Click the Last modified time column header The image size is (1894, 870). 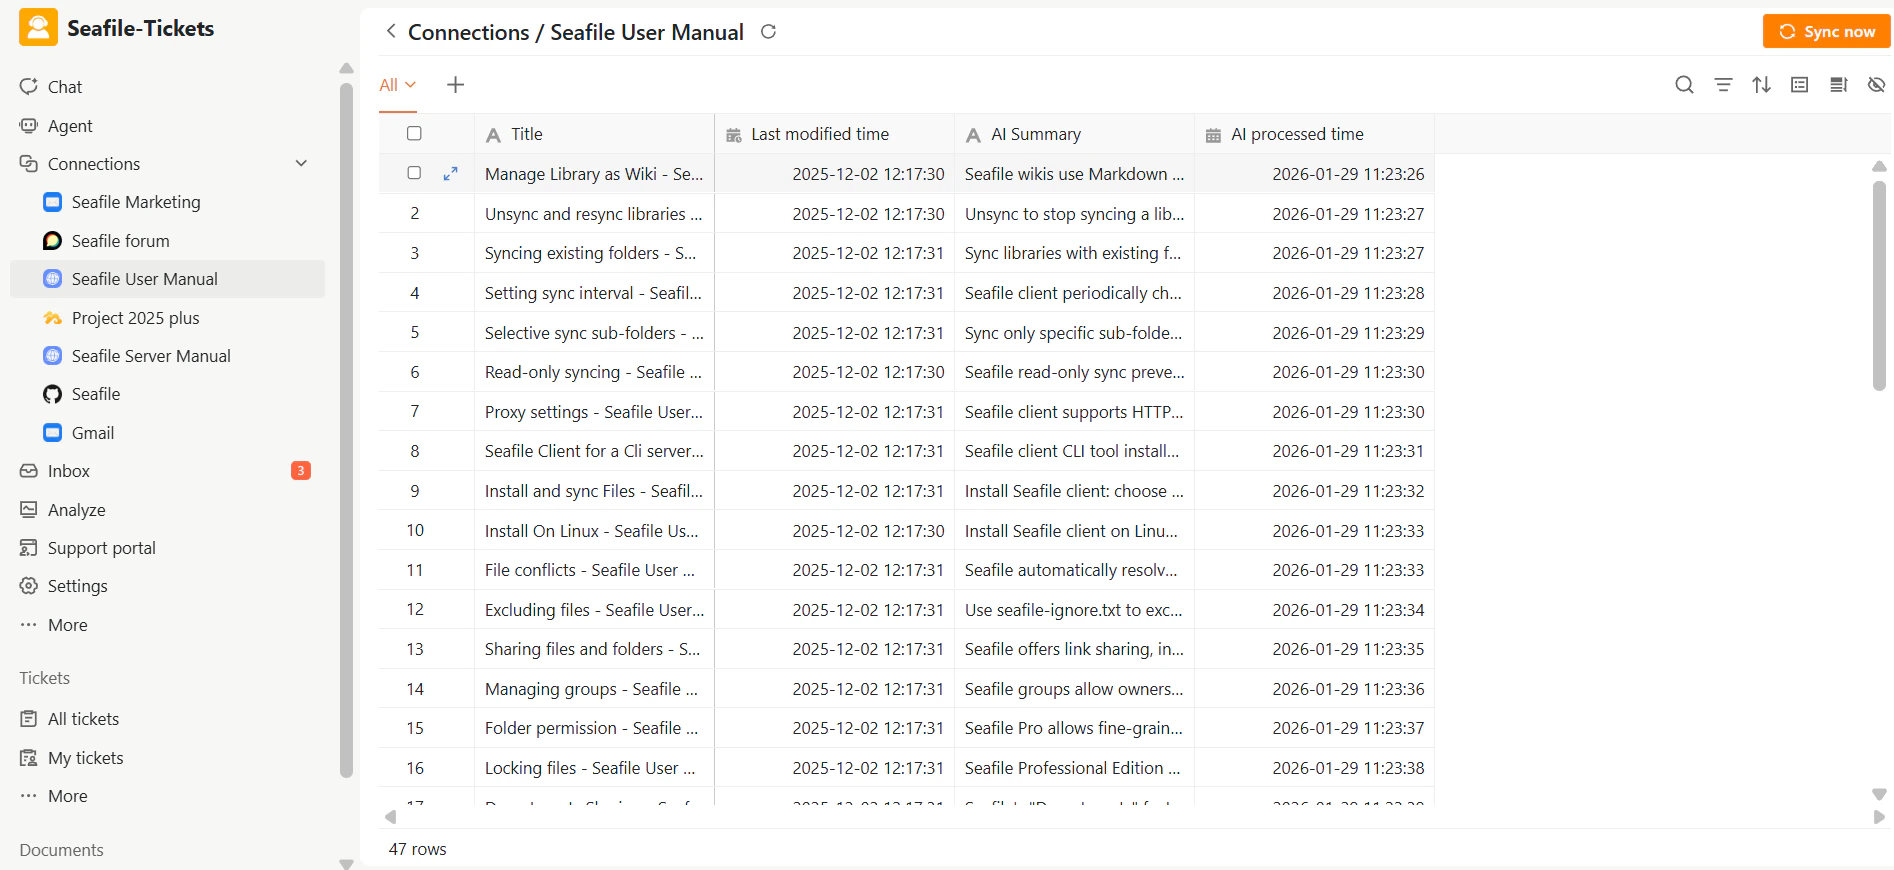point(834,134)
